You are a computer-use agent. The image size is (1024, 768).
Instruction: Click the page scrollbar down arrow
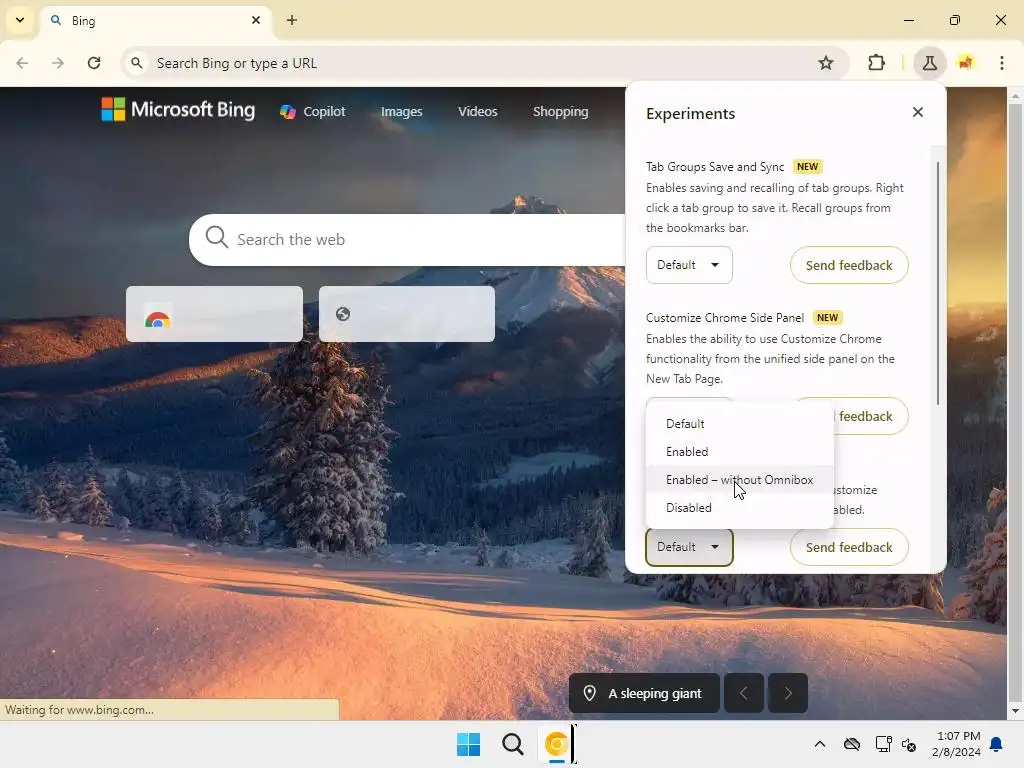(x=1015, y=711)
